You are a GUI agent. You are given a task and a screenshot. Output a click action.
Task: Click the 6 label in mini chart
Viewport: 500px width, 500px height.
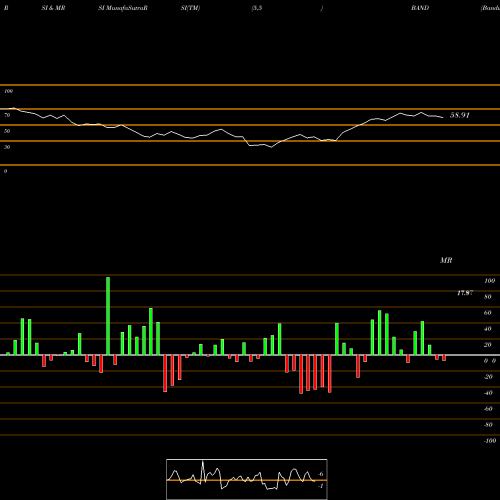point(321,474)
